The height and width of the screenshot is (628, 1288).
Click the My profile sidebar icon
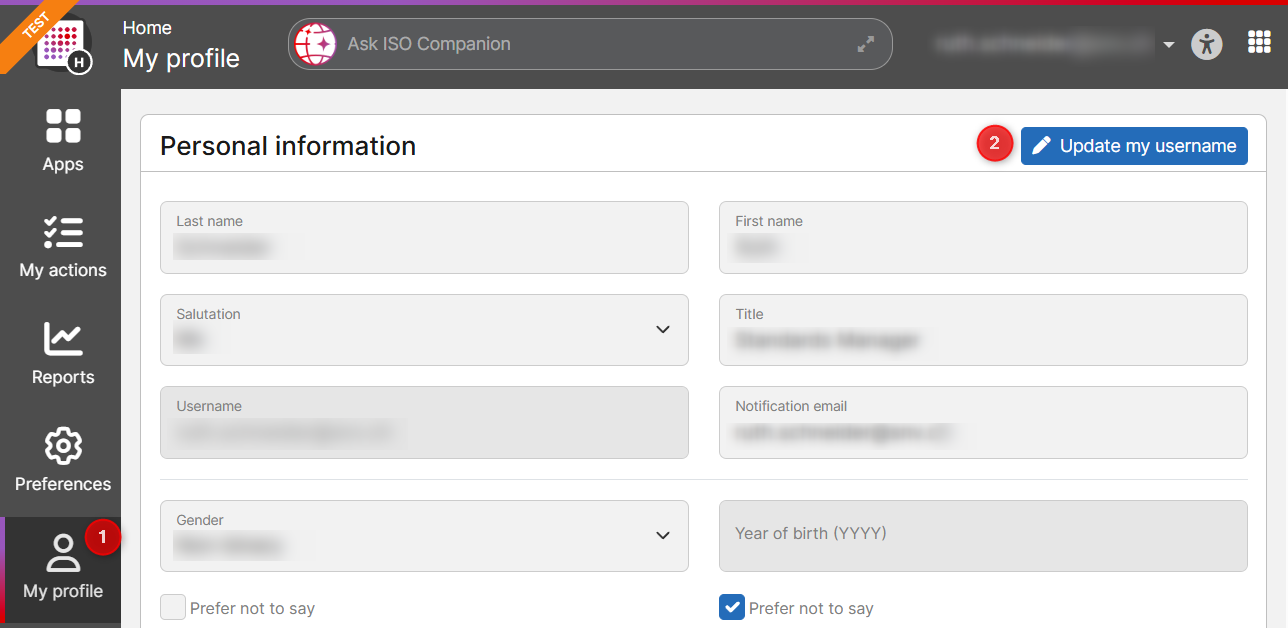point(62,566)
